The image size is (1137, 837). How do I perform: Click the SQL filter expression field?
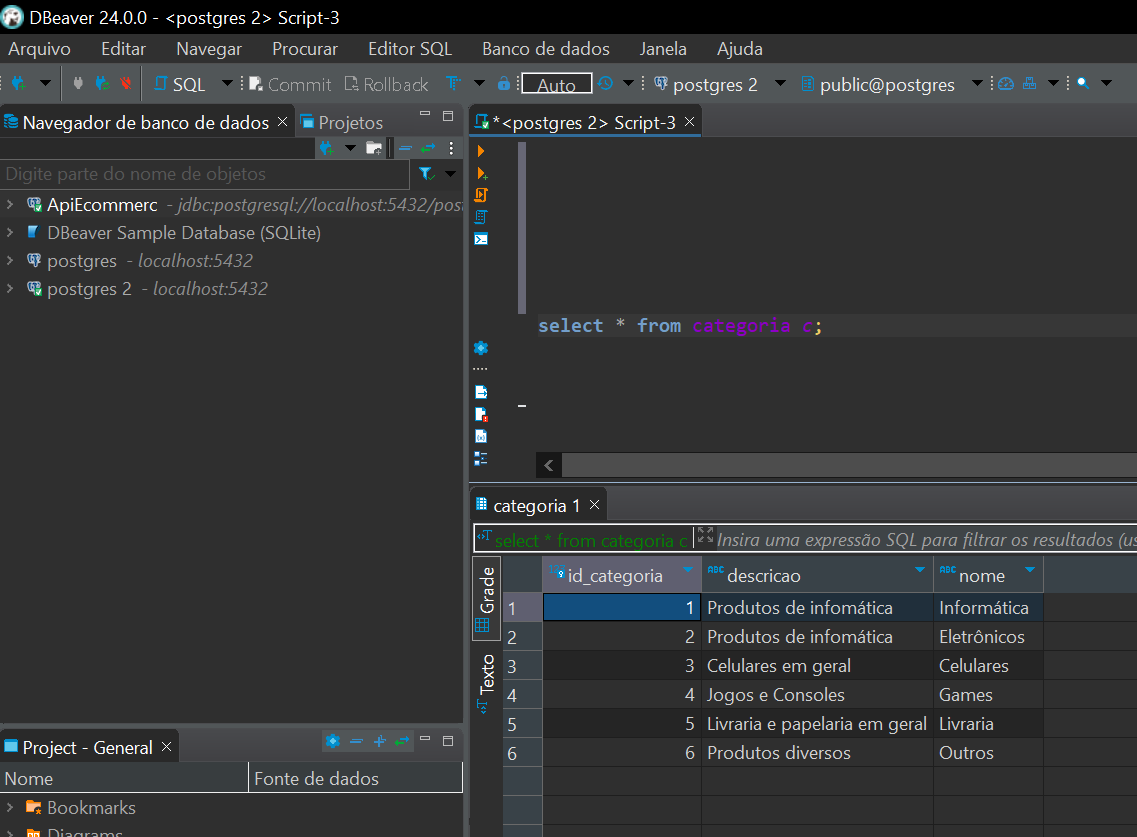(x=926, y=540)
